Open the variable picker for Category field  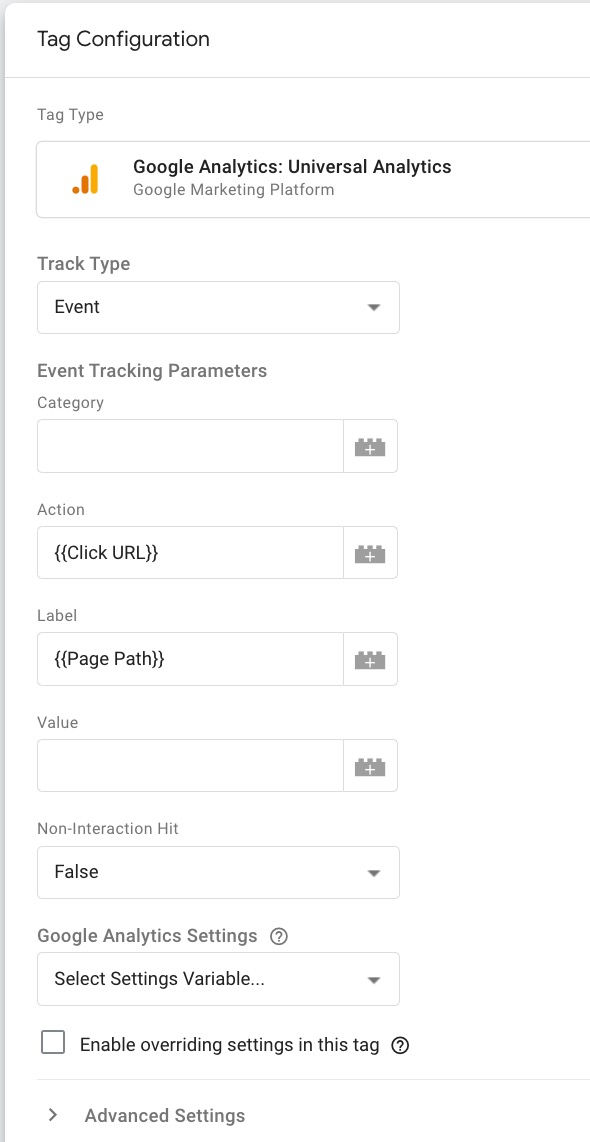370,446
